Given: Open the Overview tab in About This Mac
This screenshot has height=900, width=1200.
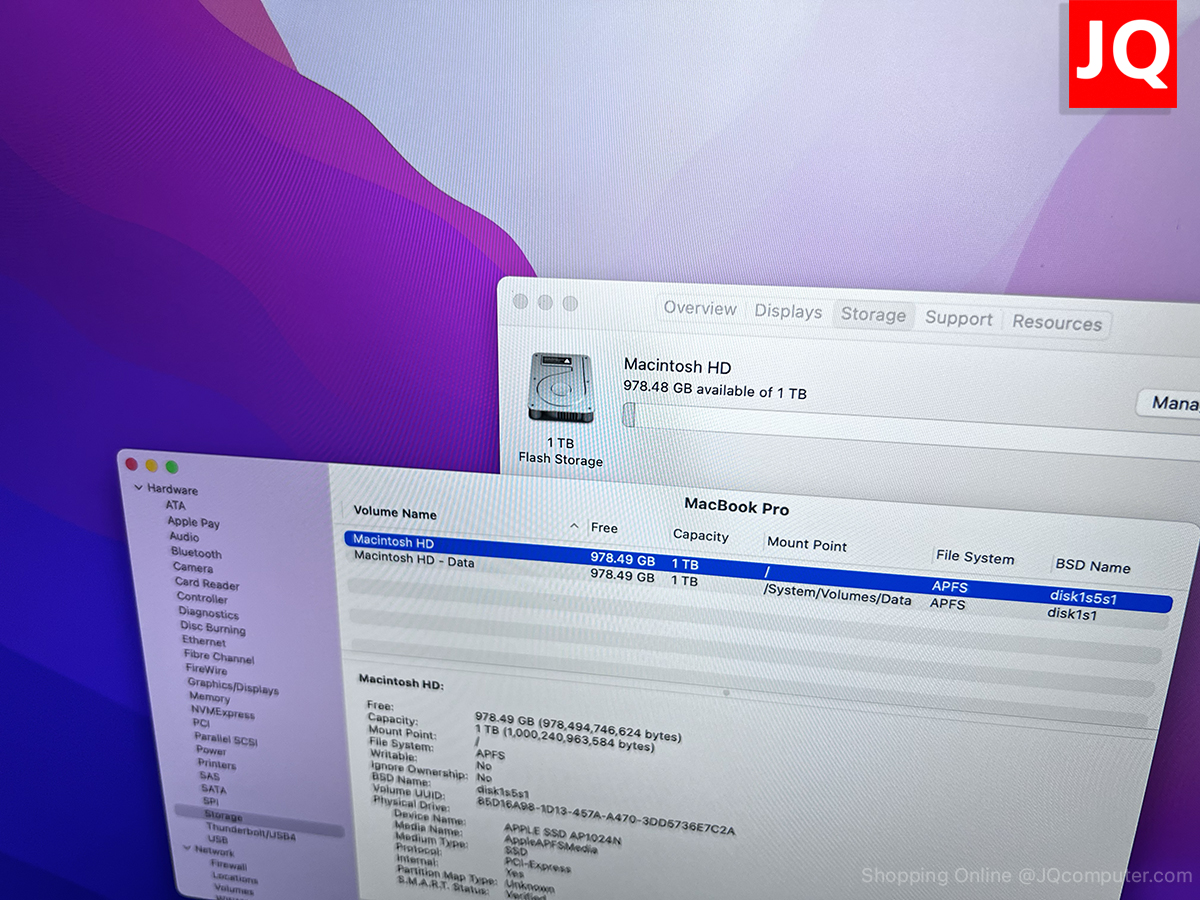Looking at the screenshot, I should click(700, 309).
